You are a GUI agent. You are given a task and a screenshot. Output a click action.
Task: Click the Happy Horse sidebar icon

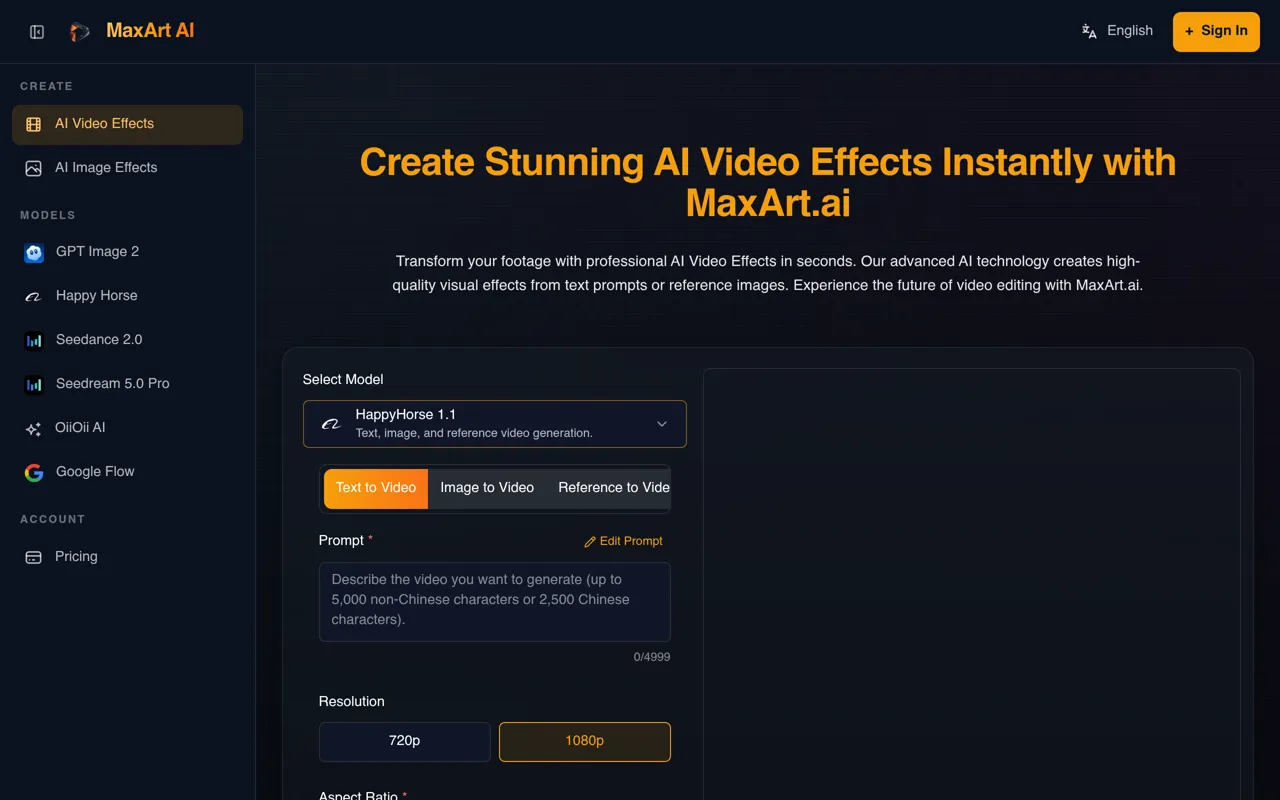click(x=34, y=296)
